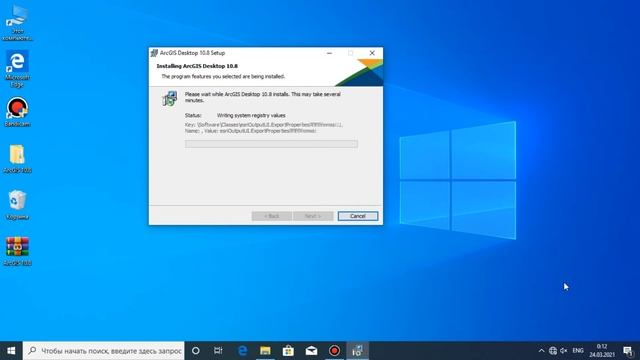Screen dimensions: 640x360
Task: Click the taskbar clock and date
Action: pos(602,351)
